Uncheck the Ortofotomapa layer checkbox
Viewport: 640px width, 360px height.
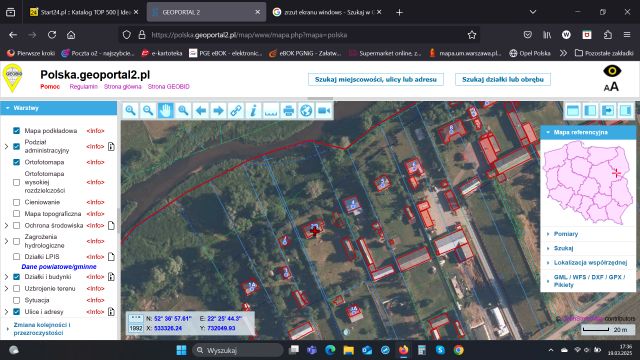(x=16, y=162)
